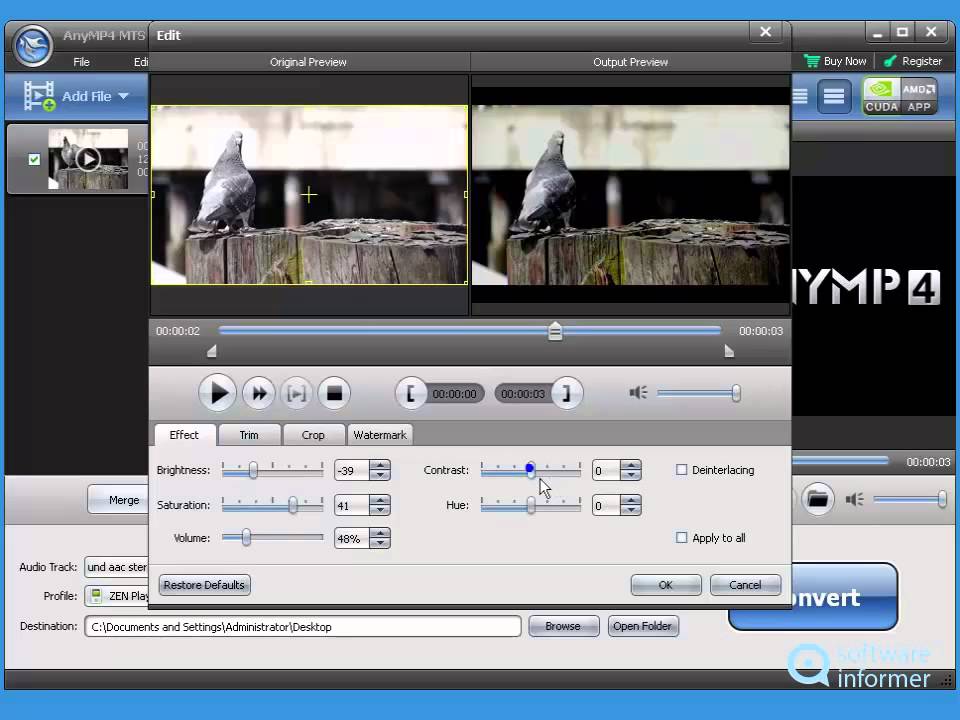Click the Brightness slider

click(272, 470)
